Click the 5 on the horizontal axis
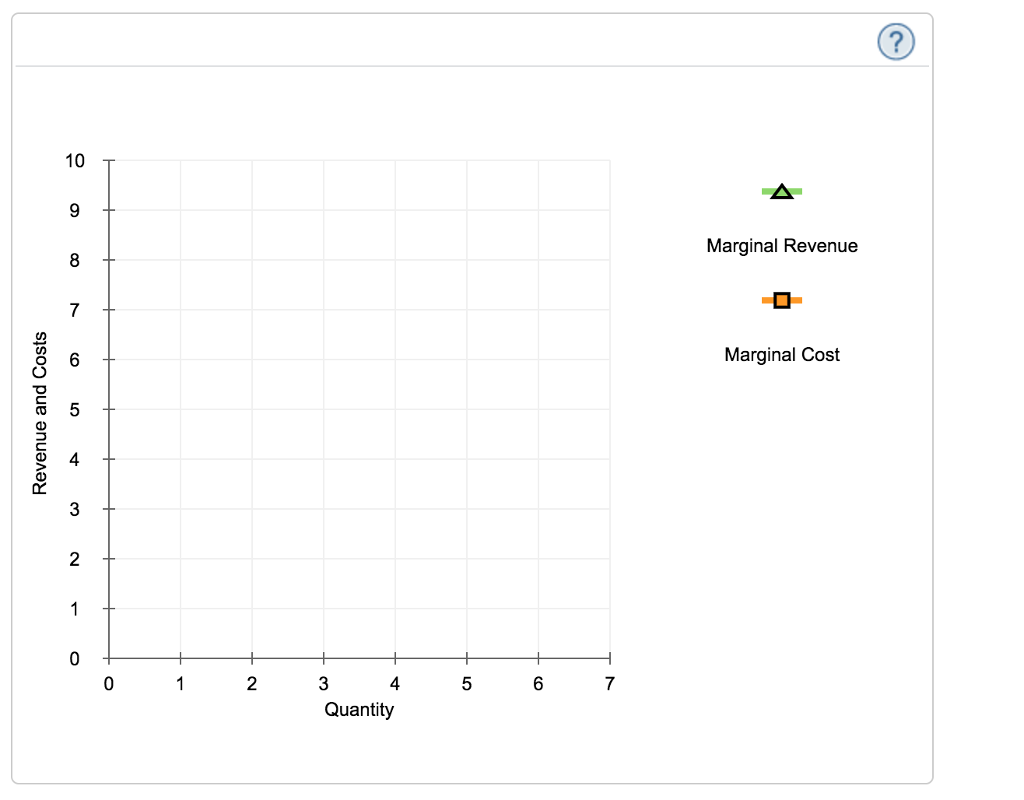 (x=467, y=685)
